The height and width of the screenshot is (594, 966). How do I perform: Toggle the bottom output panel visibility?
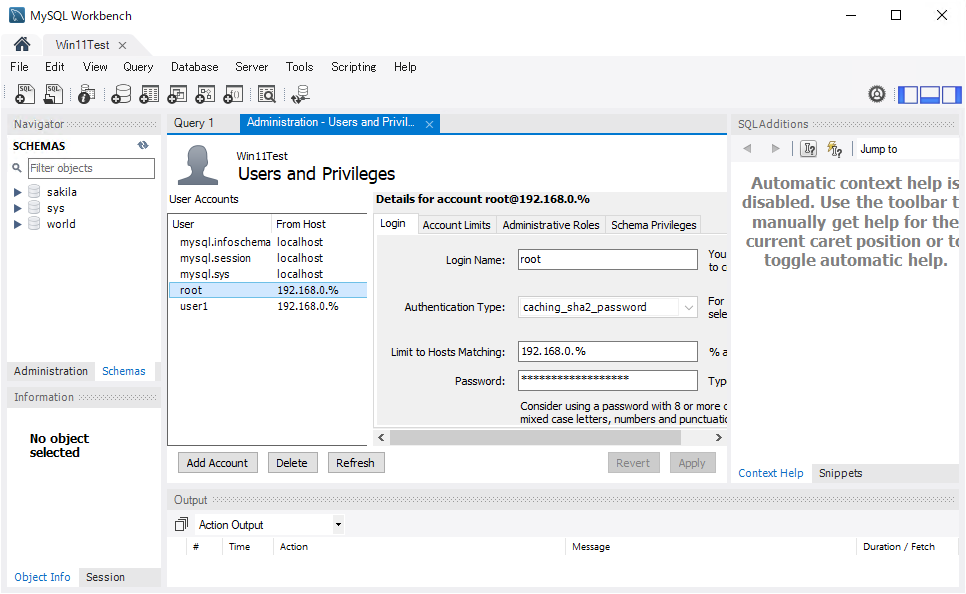click(x=930, y=95)
